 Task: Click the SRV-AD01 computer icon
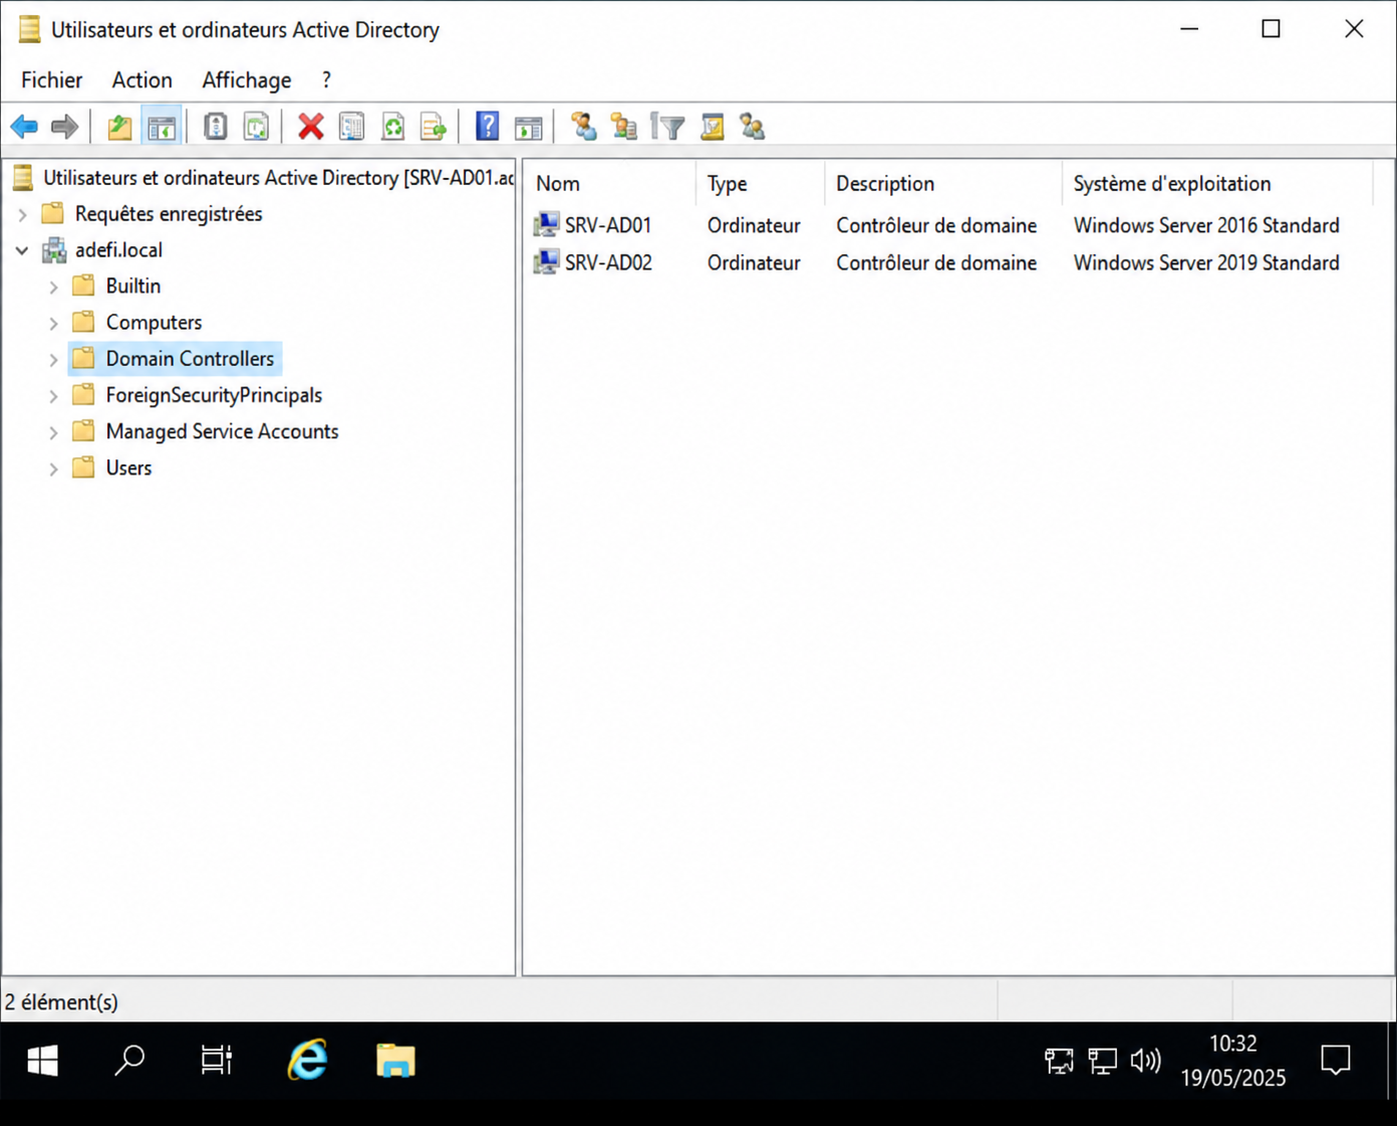(546, 225)
